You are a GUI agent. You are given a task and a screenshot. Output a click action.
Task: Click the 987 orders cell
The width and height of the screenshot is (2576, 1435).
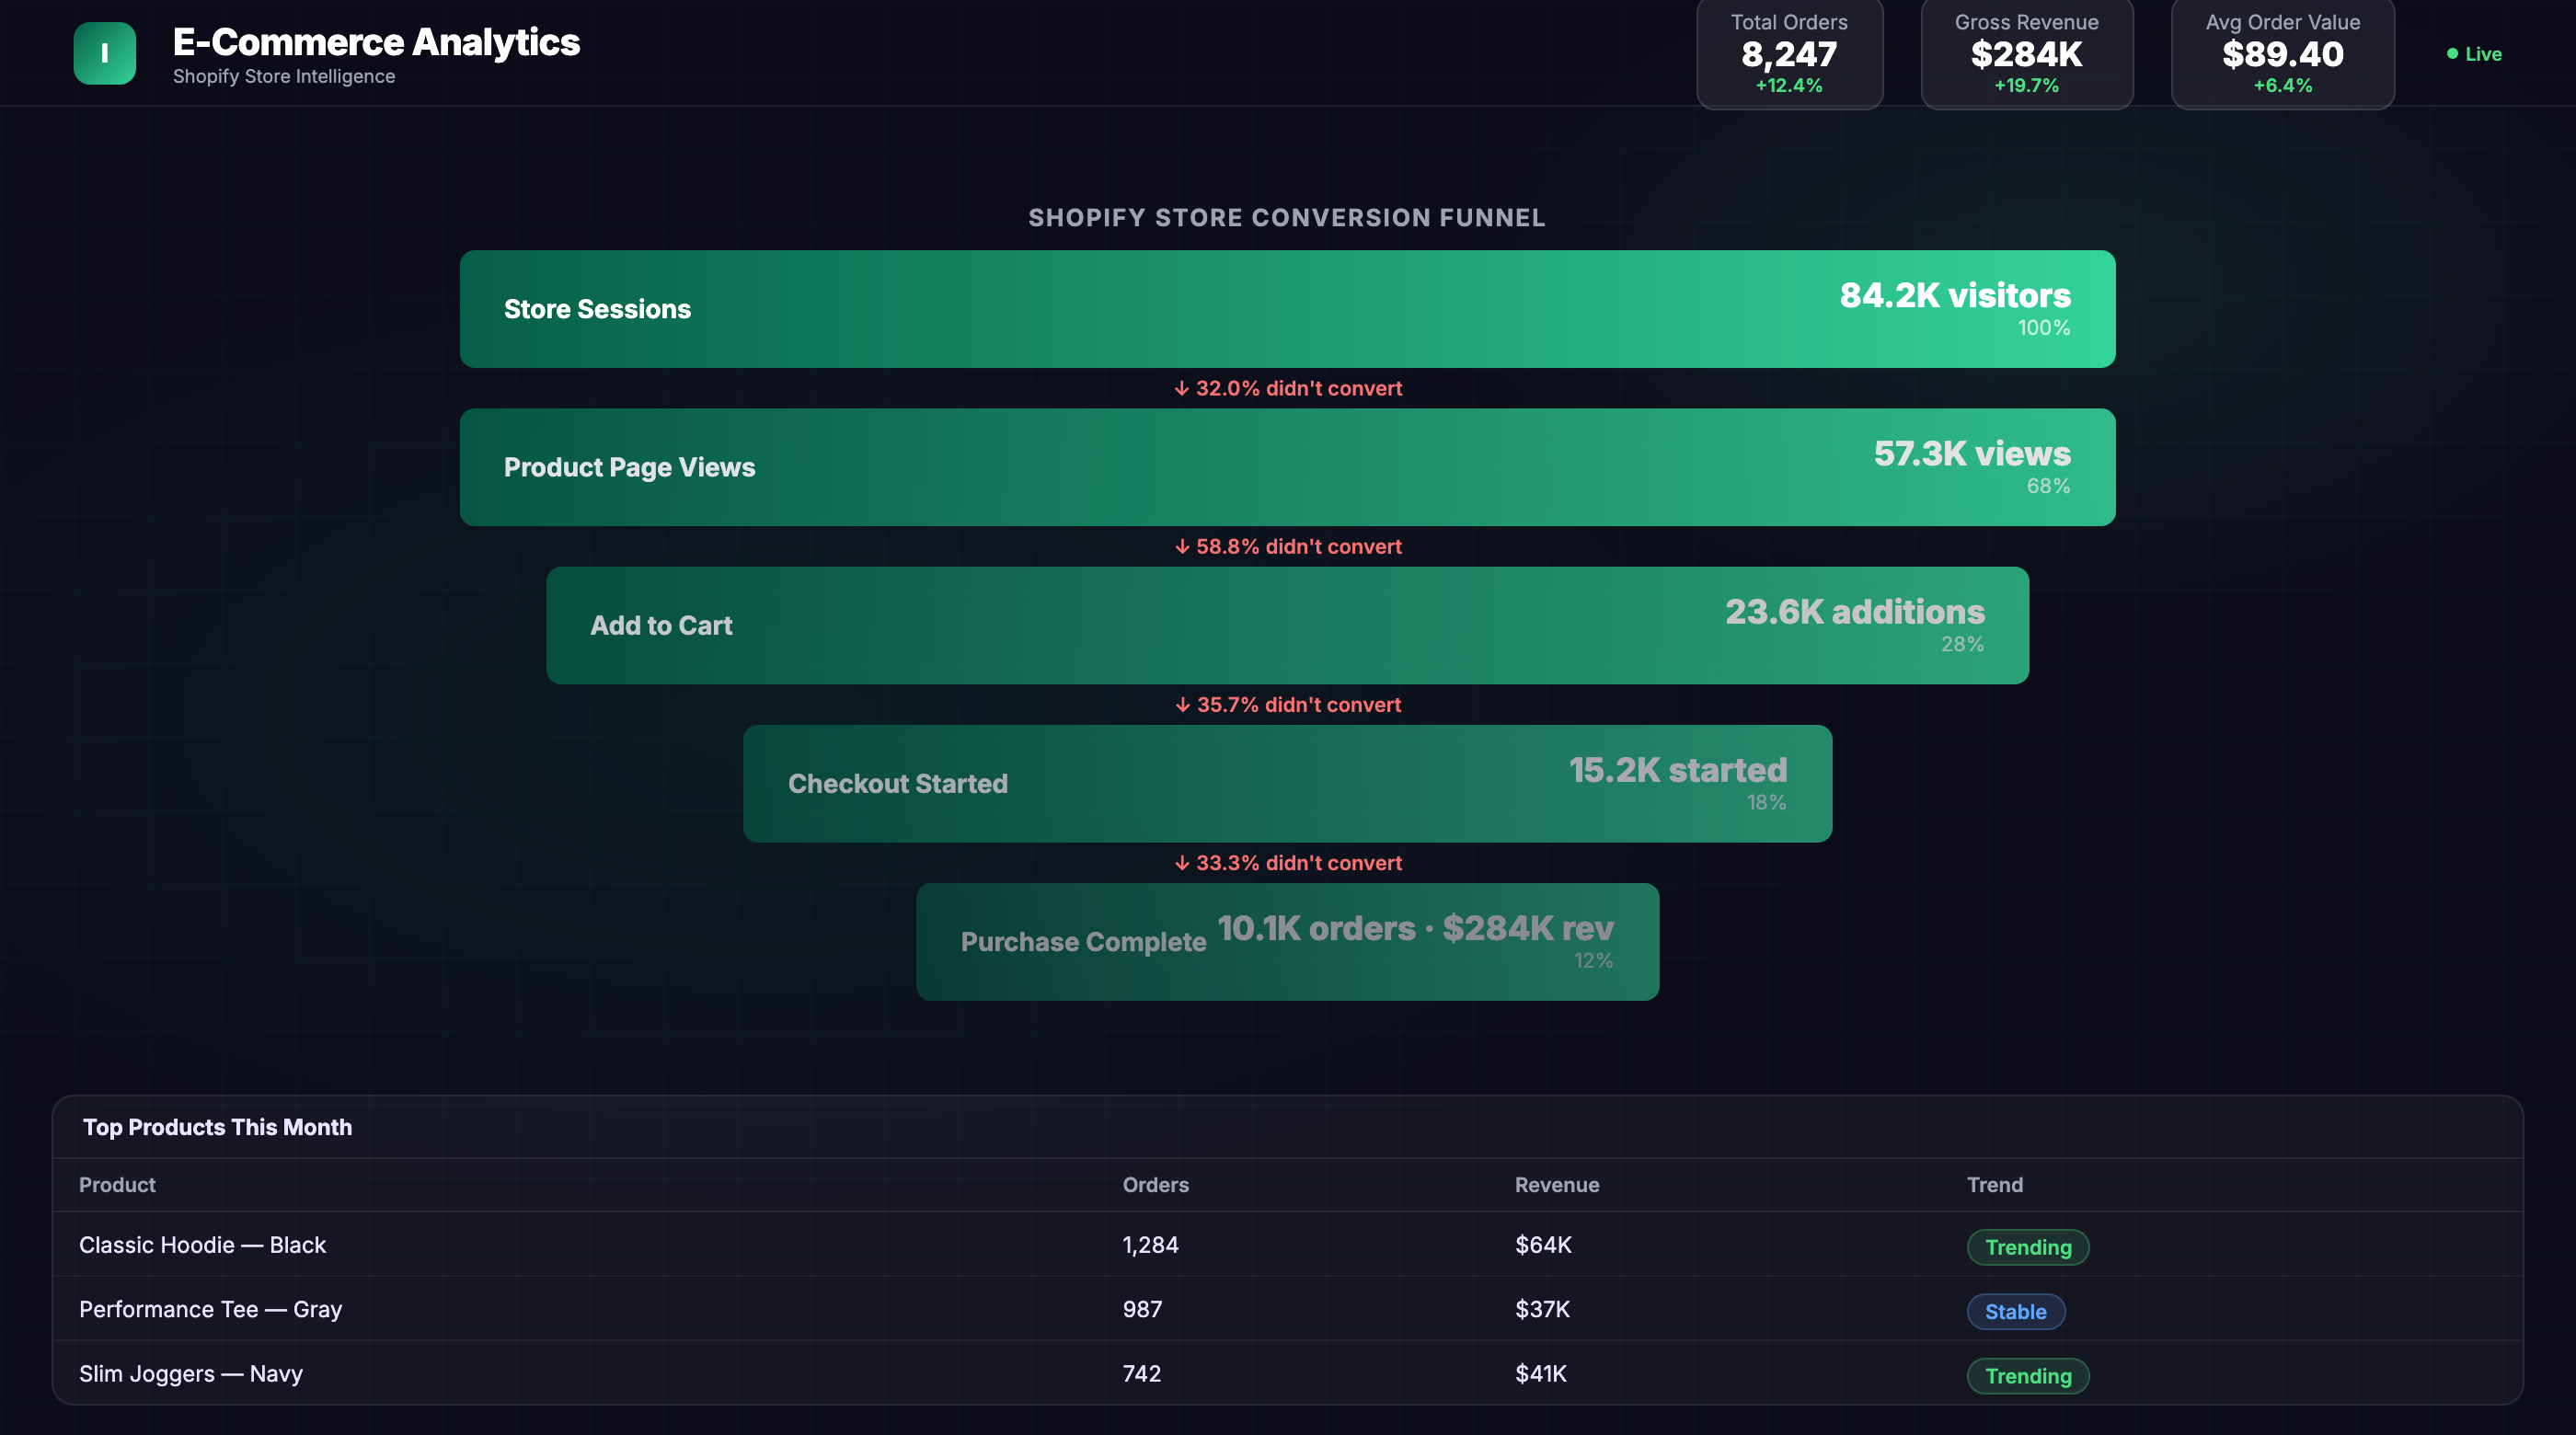click(1142, 1309)
